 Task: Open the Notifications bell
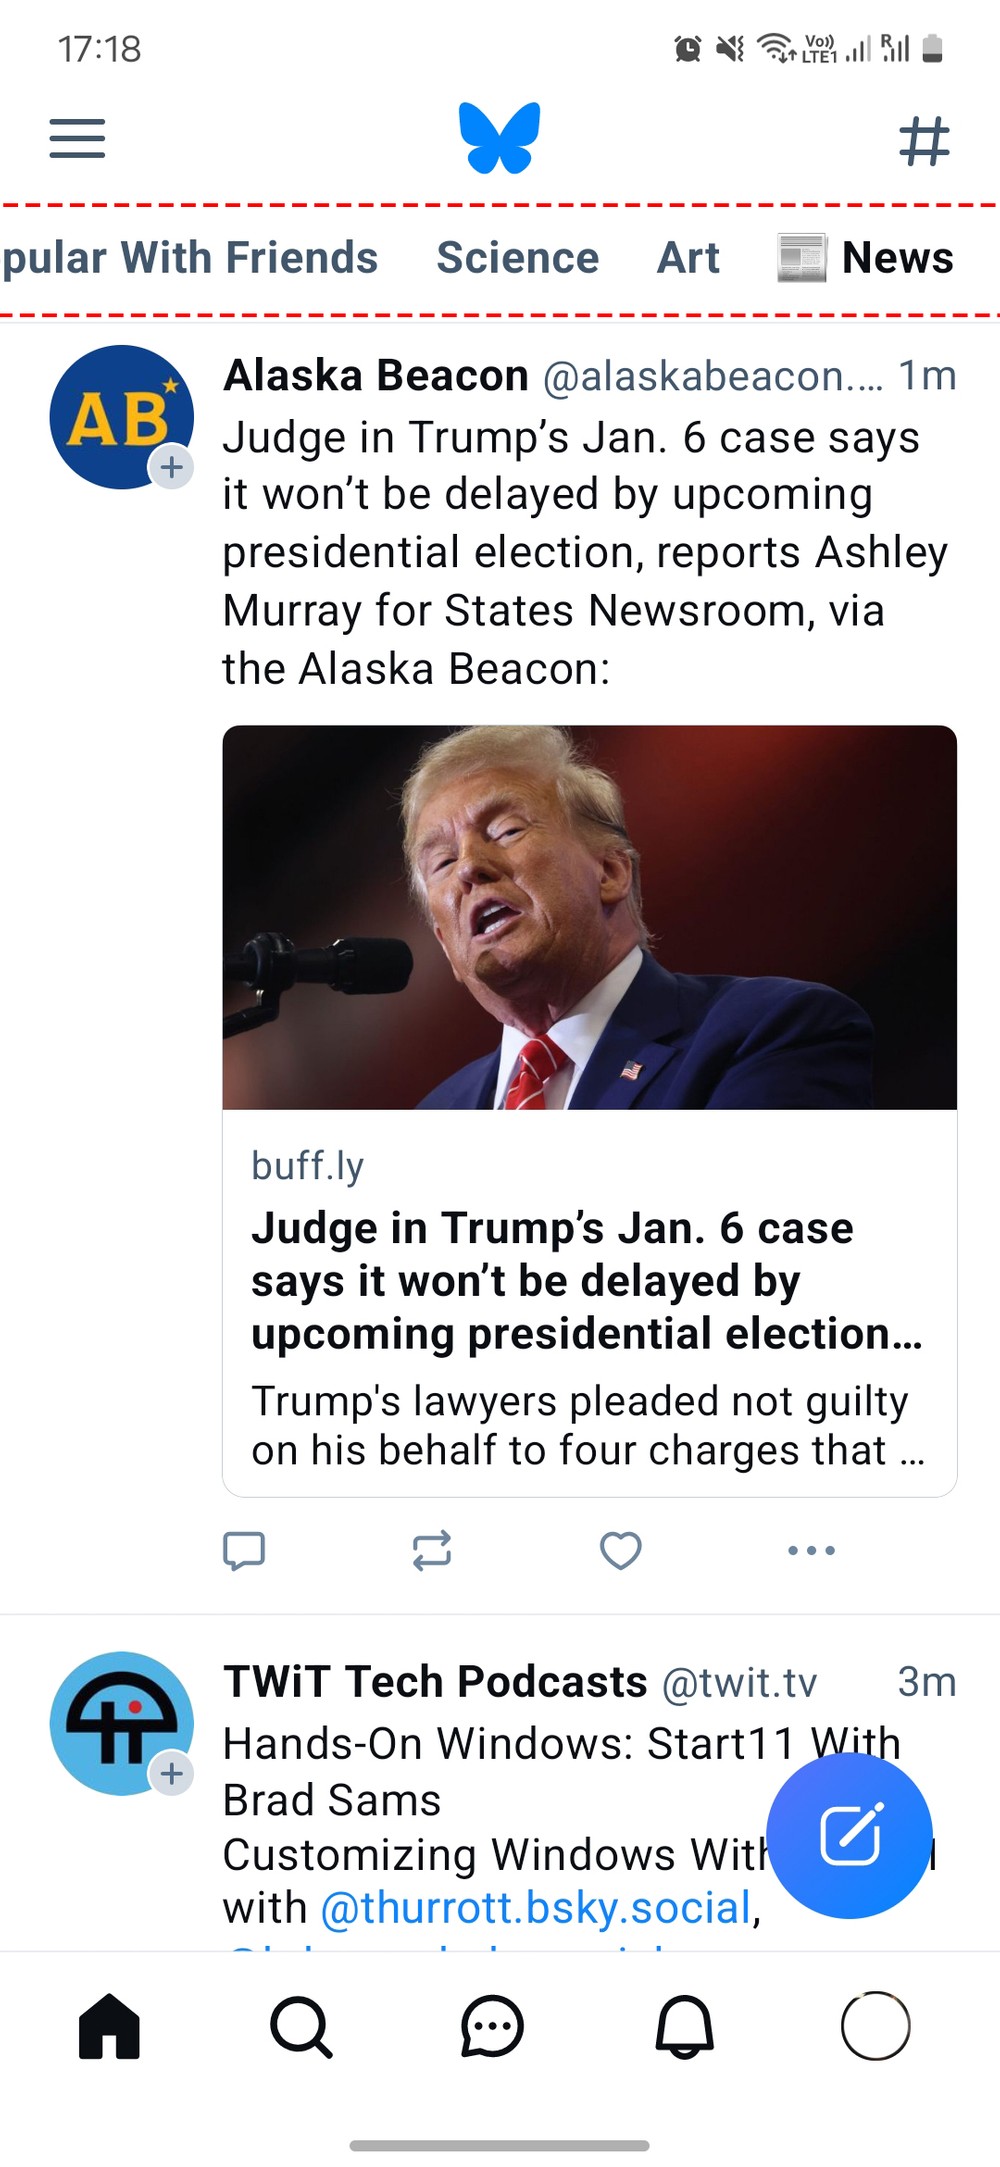pos(684,2027)
